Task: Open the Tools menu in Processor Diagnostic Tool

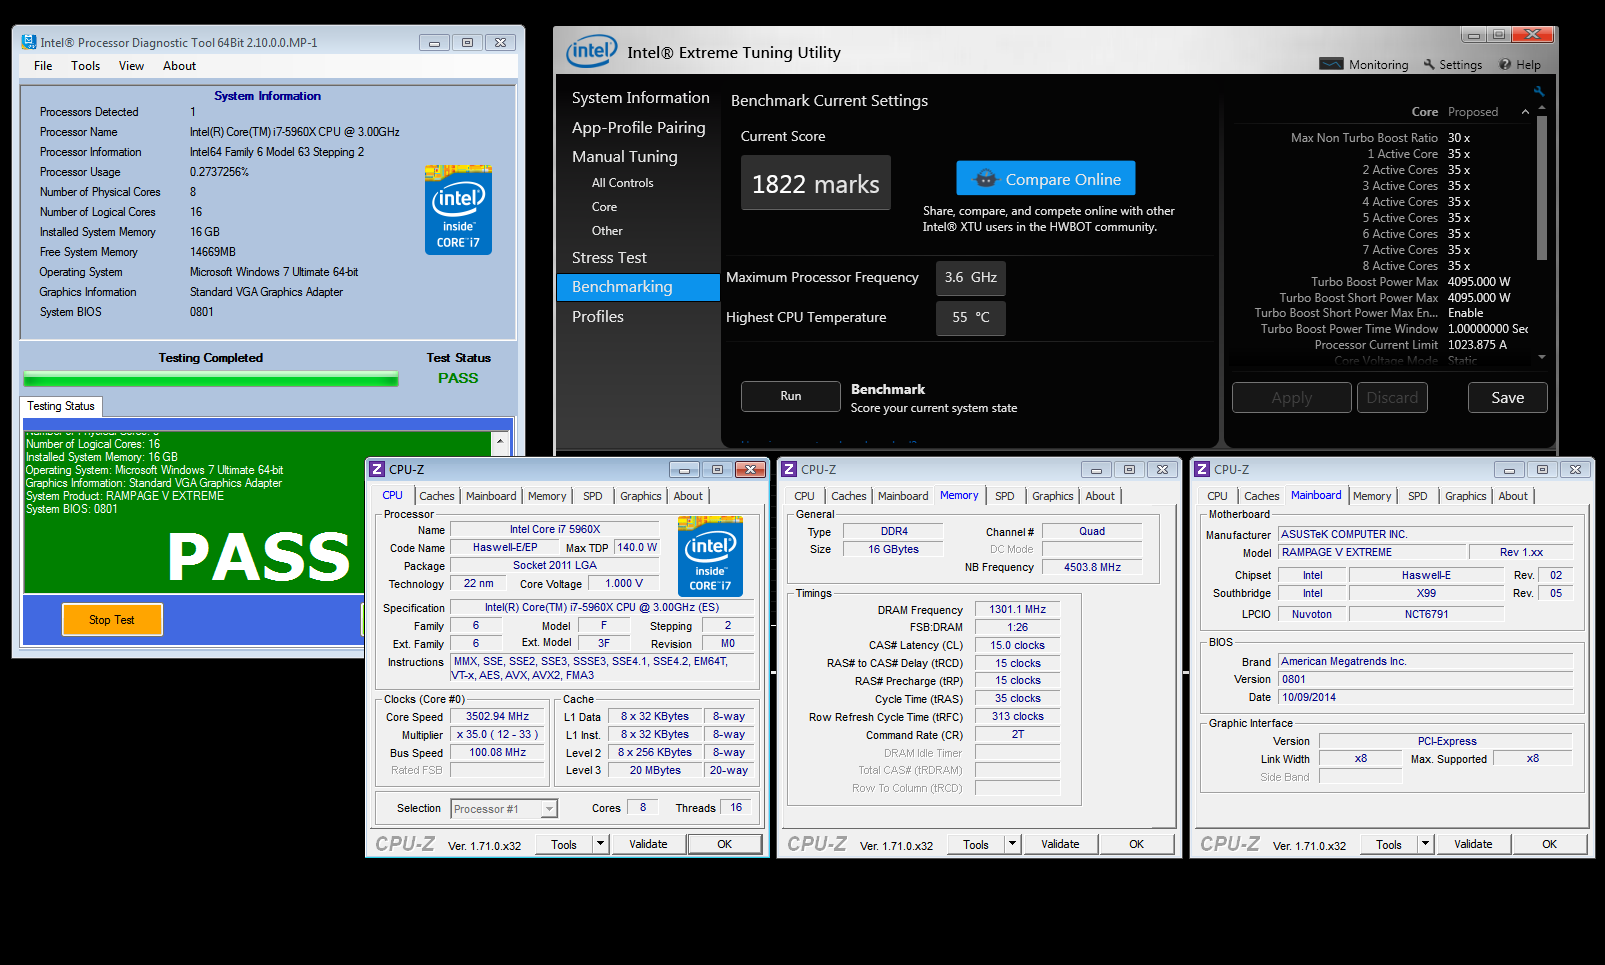Action: point(86,66)
